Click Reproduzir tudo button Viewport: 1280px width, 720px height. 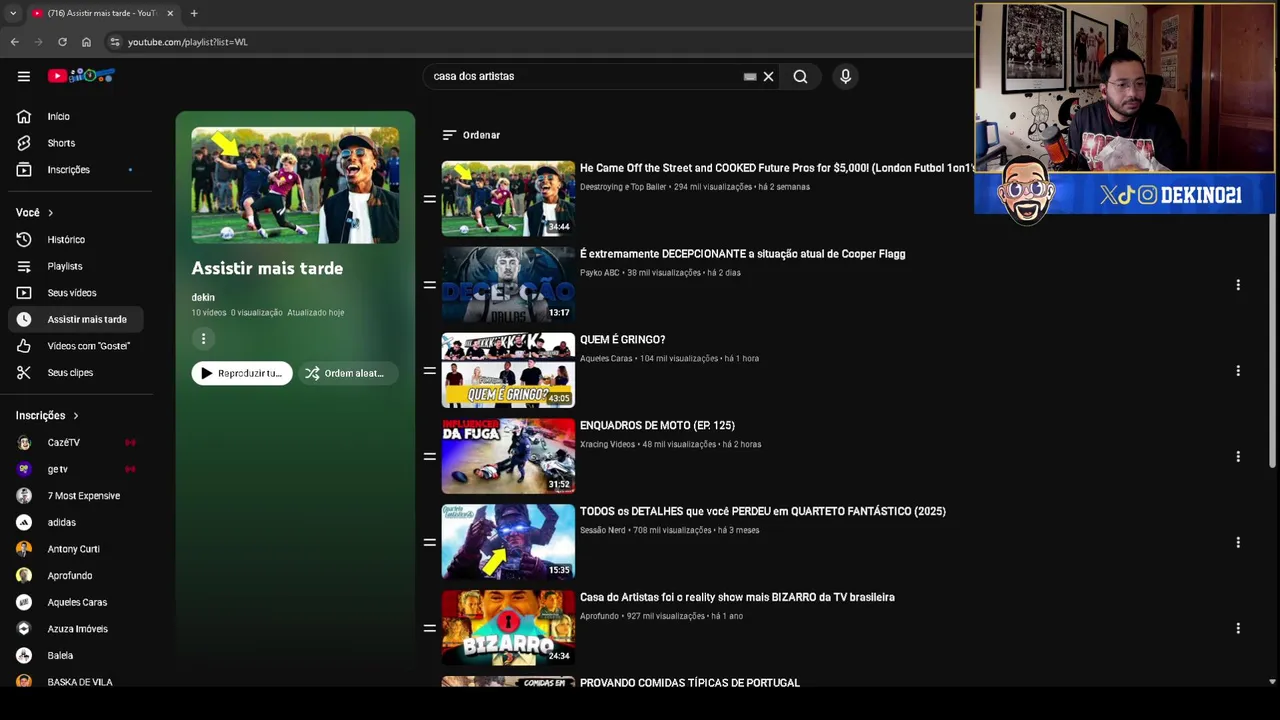pyautogui.click(x=242, y=373)
